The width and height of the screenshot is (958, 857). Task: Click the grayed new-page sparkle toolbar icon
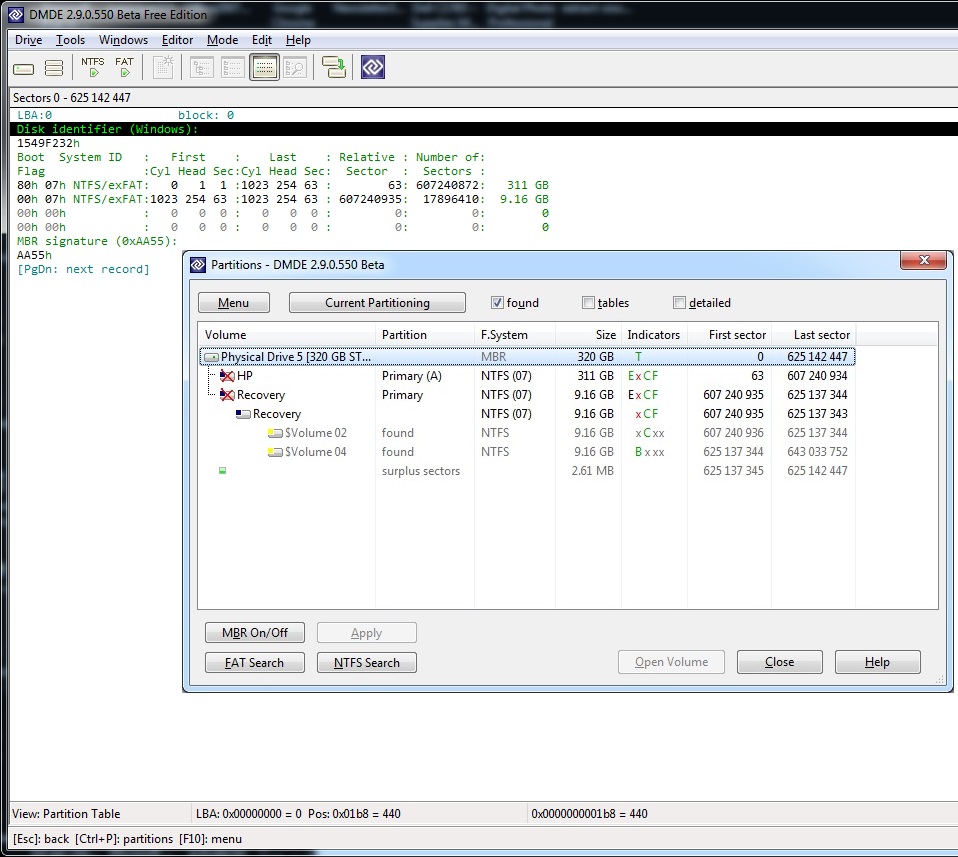pyautogui.click(x=163, y=67)
